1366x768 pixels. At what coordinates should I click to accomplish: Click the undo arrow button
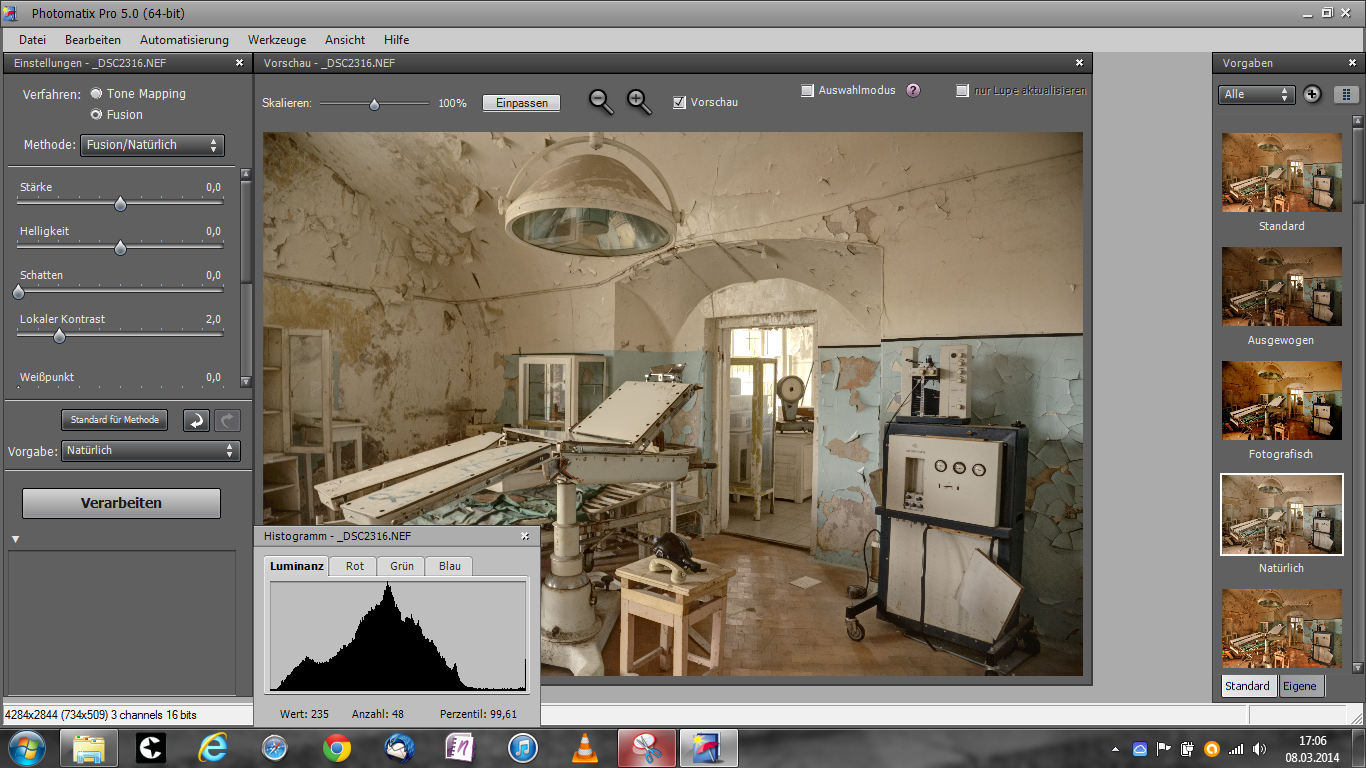[x=196, y=420]
